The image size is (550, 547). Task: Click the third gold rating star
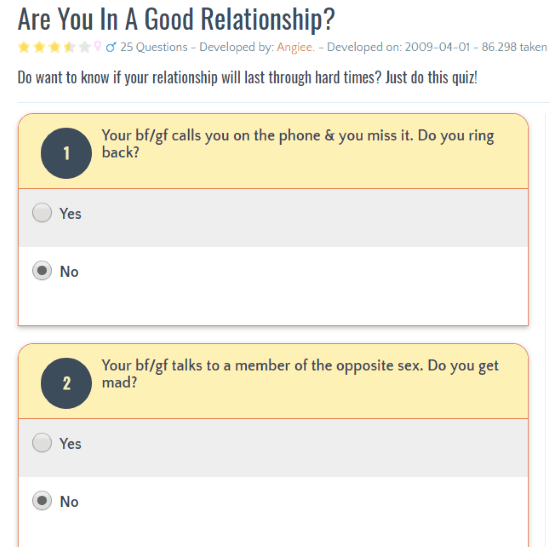tap(55, 47)
